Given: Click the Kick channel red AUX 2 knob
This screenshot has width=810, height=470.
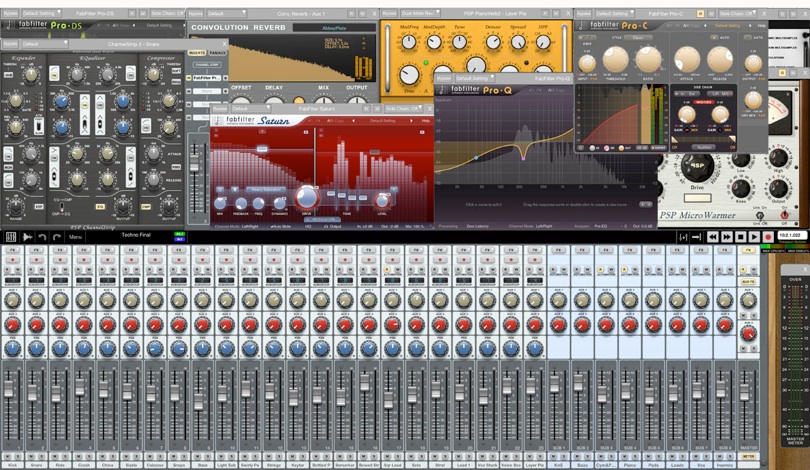Looking at the screenshot, I should 12,325.
